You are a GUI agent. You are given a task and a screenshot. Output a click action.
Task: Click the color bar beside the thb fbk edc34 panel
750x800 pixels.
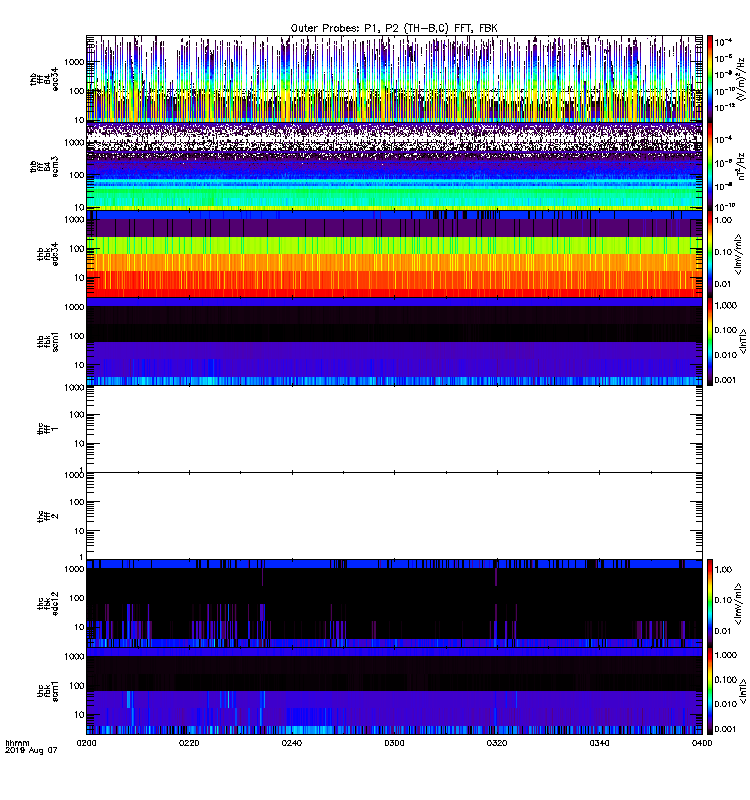click(x=709, y=254)
